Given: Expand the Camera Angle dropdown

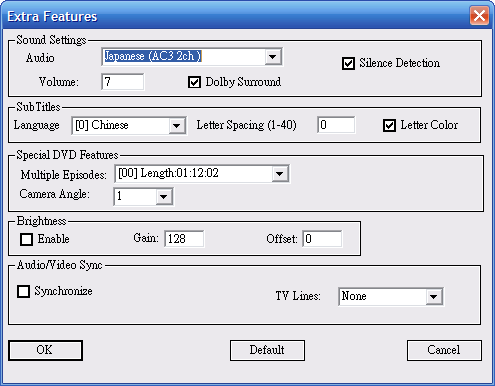Looking at the screenshot, I should pos(163,196).
